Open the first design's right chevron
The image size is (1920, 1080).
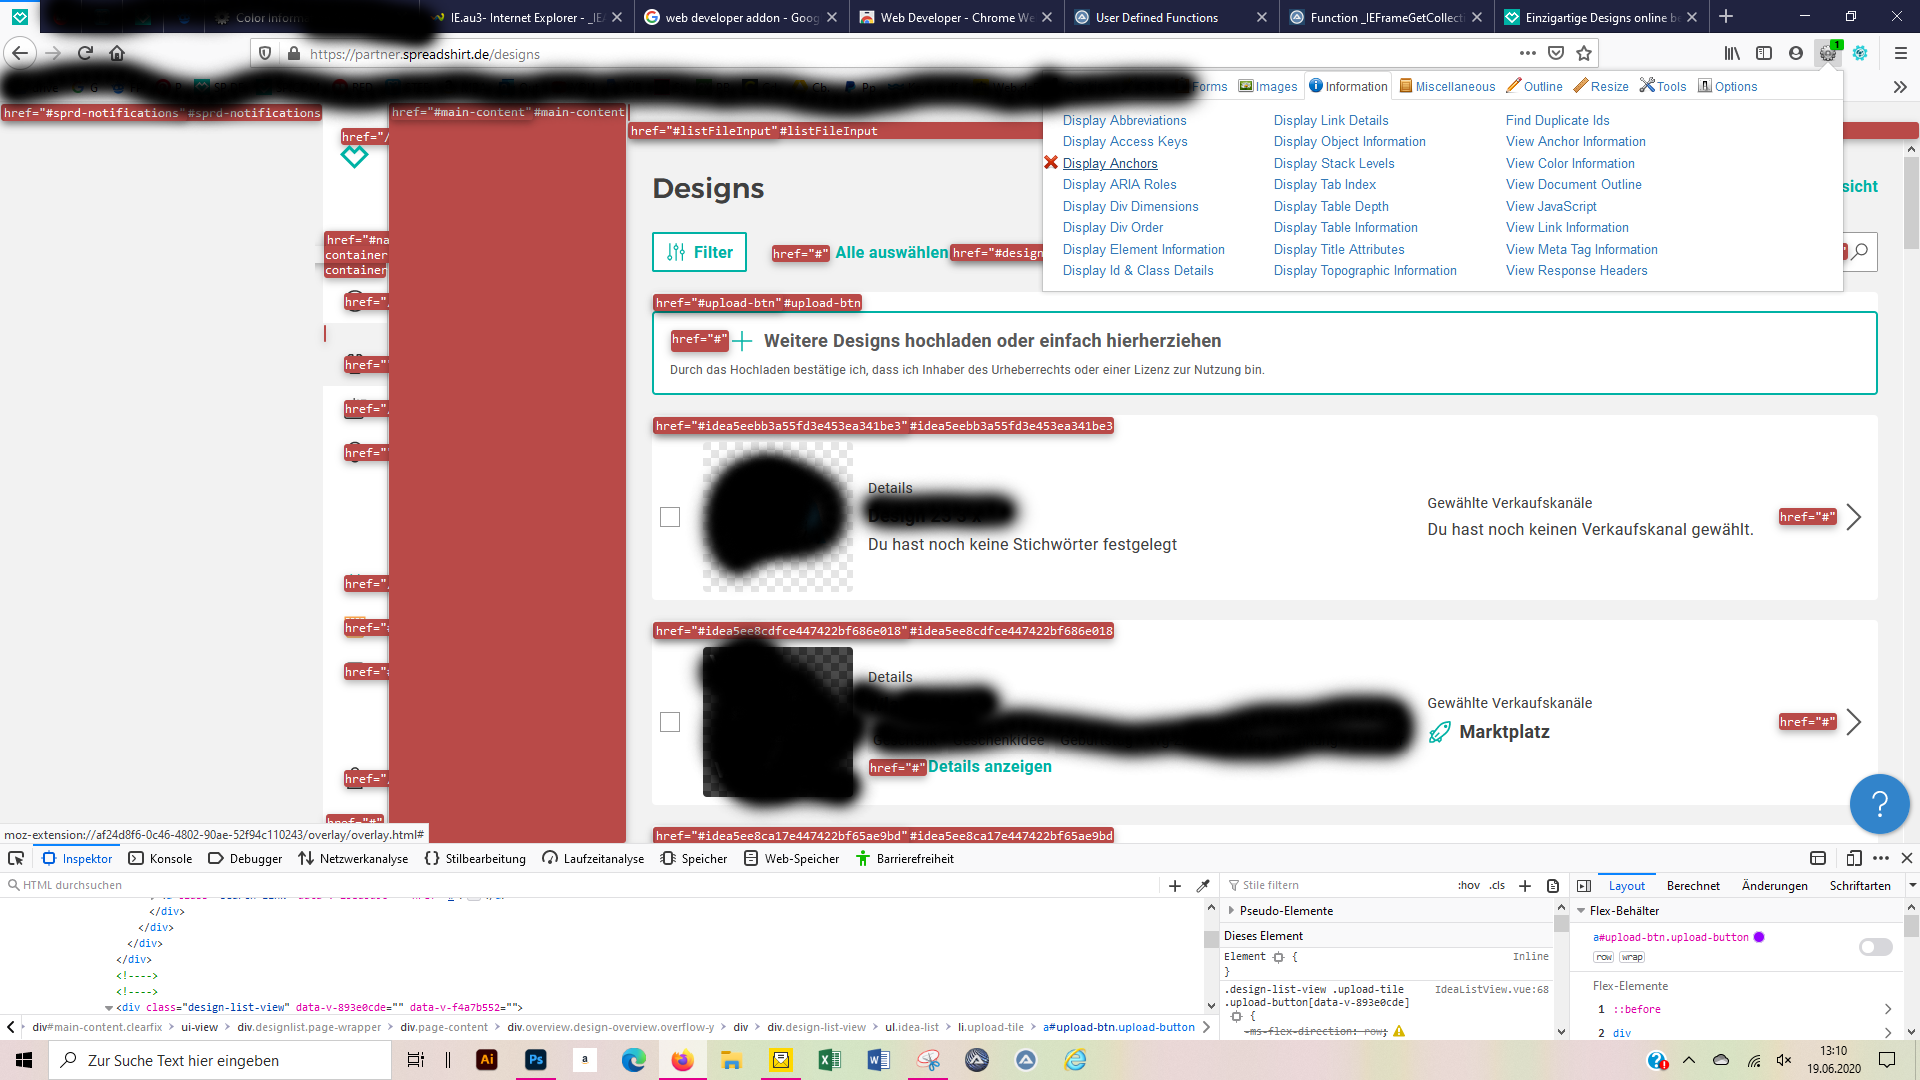[1853, 517]
